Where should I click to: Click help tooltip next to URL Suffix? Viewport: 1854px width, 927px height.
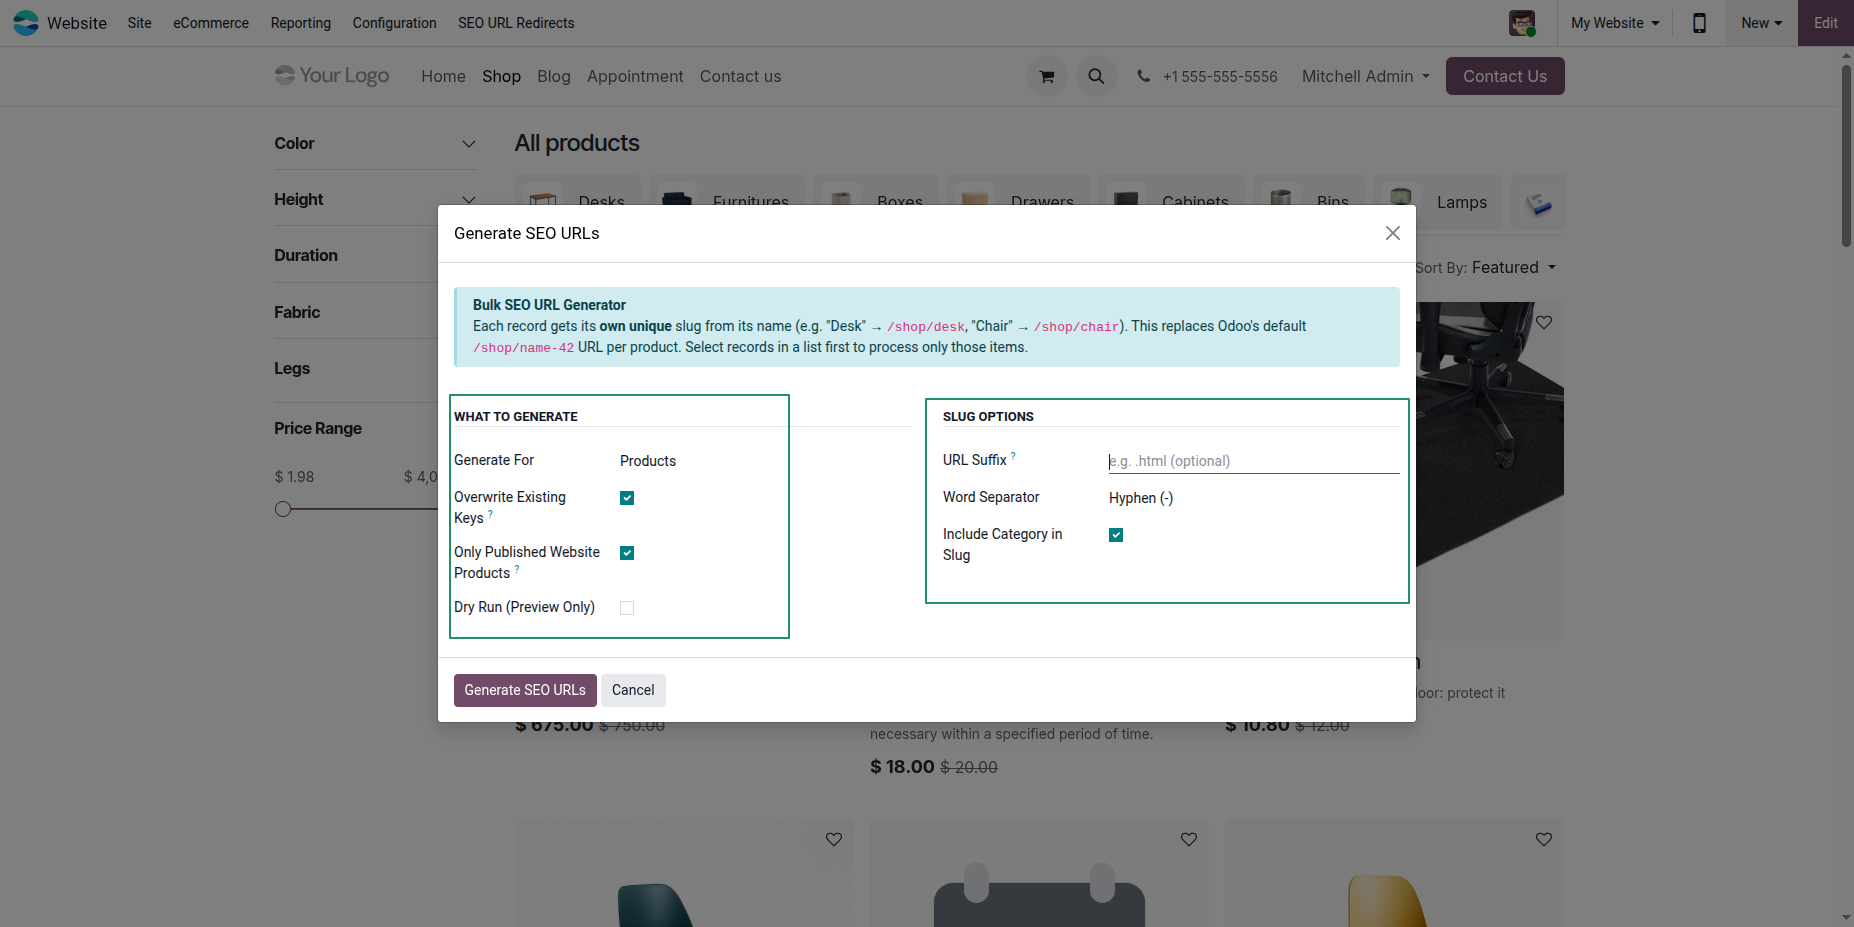coord(1013,456)
